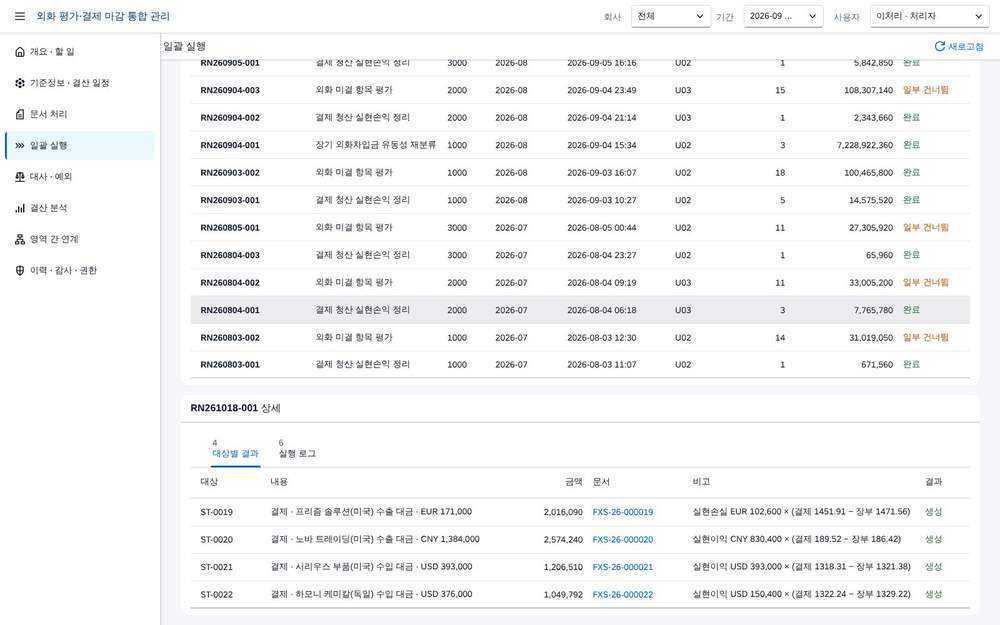The height and width of the screenshot is (625, 1000).
Task: Open the 사용자 dropdown showing 이처리 · 처리자
Action: (929, 17)
